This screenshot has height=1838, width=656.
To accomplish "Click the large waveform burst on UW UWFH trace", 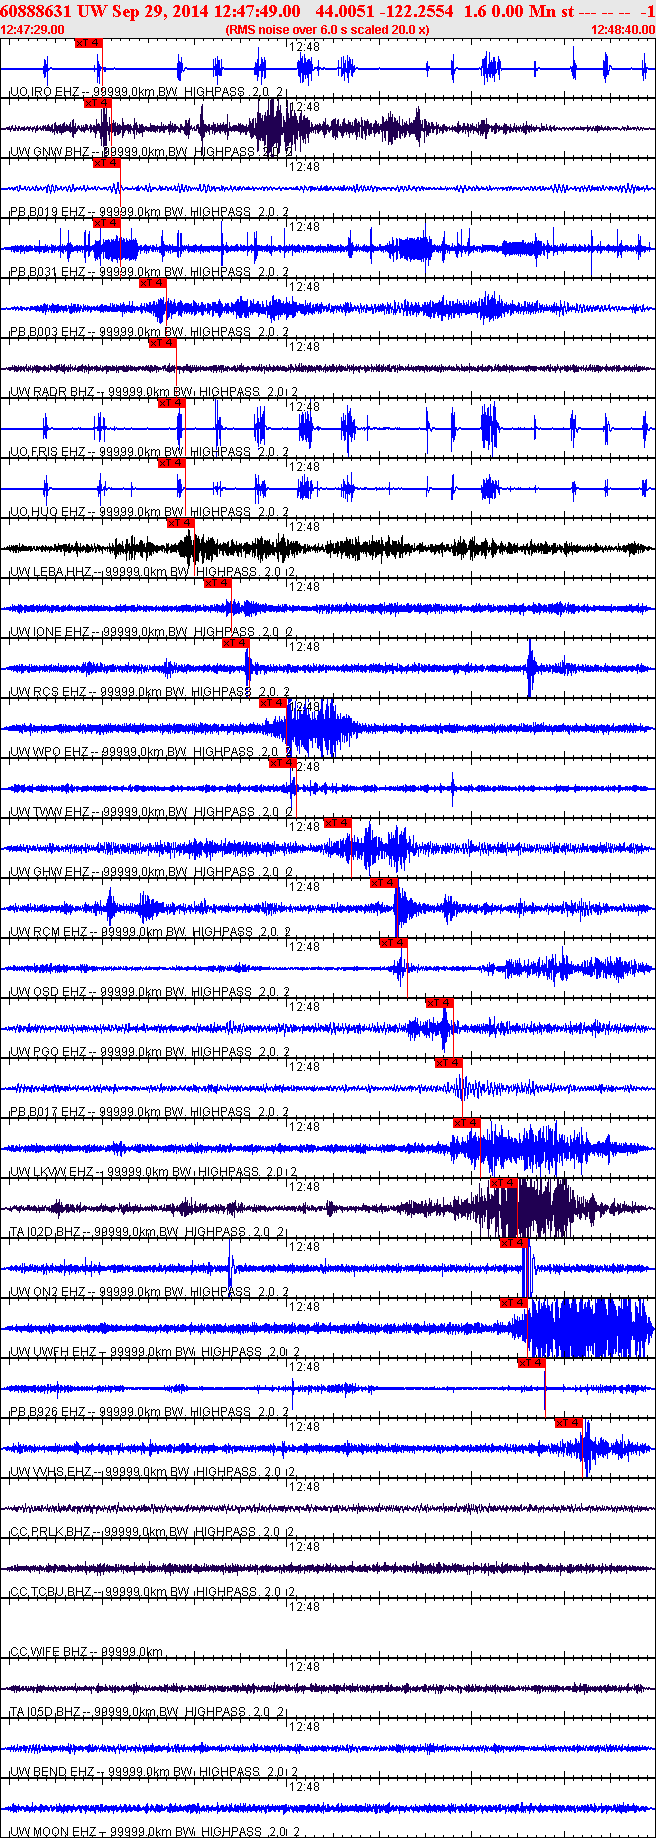I will [580, 1327].
